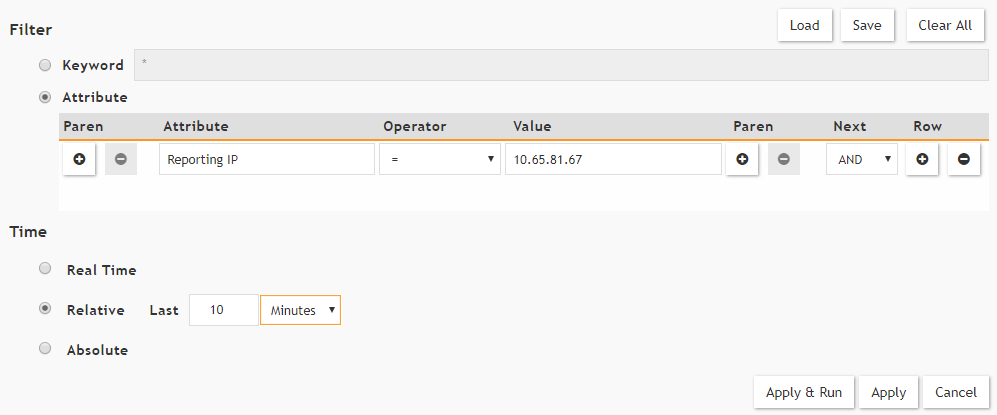Choose the Absolute time option

tap(44, 350)
